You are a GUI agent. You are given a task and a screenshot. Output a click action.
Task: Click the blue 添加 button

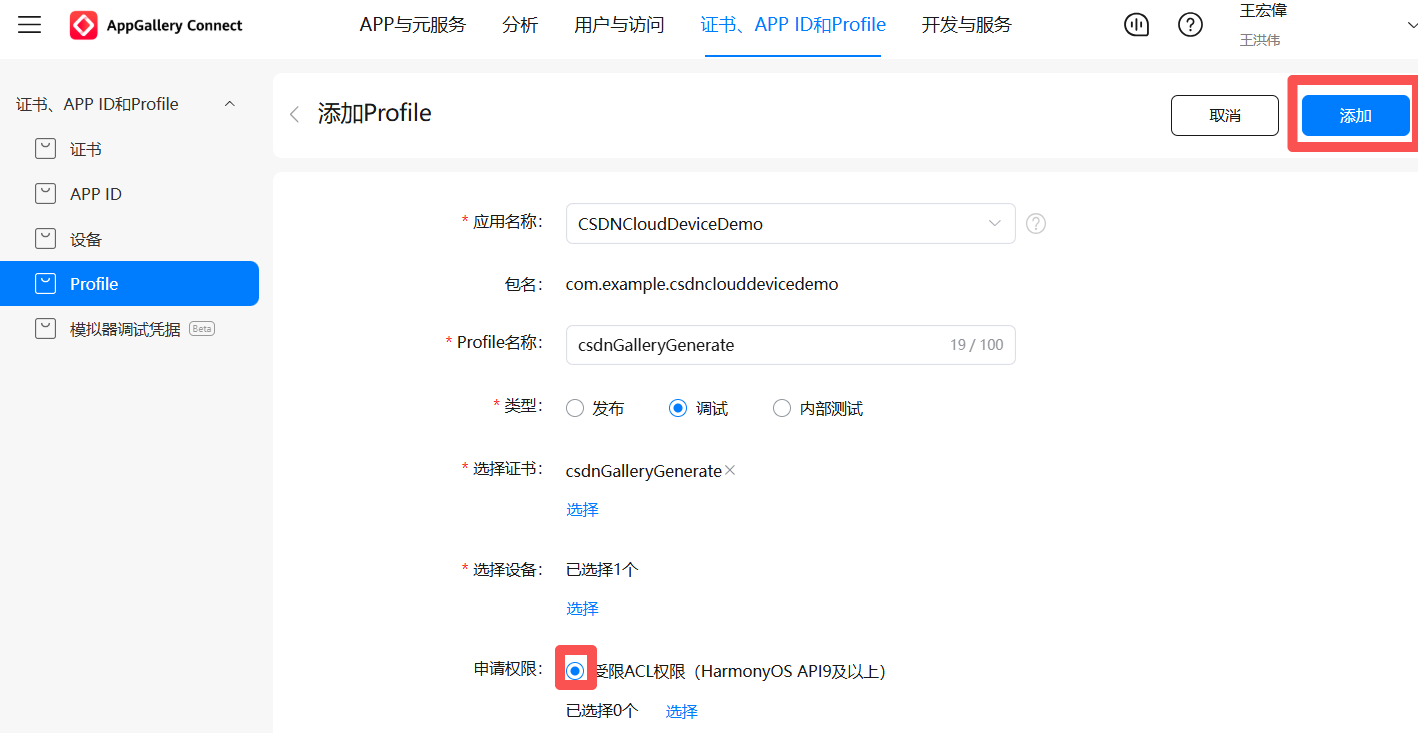click(x=1356, y=116)
